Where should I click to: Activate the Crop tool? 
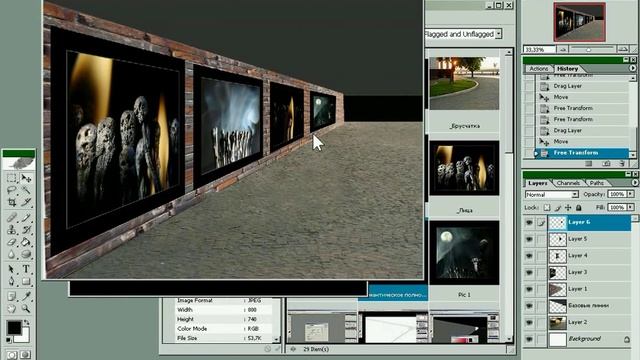(11, 202)
